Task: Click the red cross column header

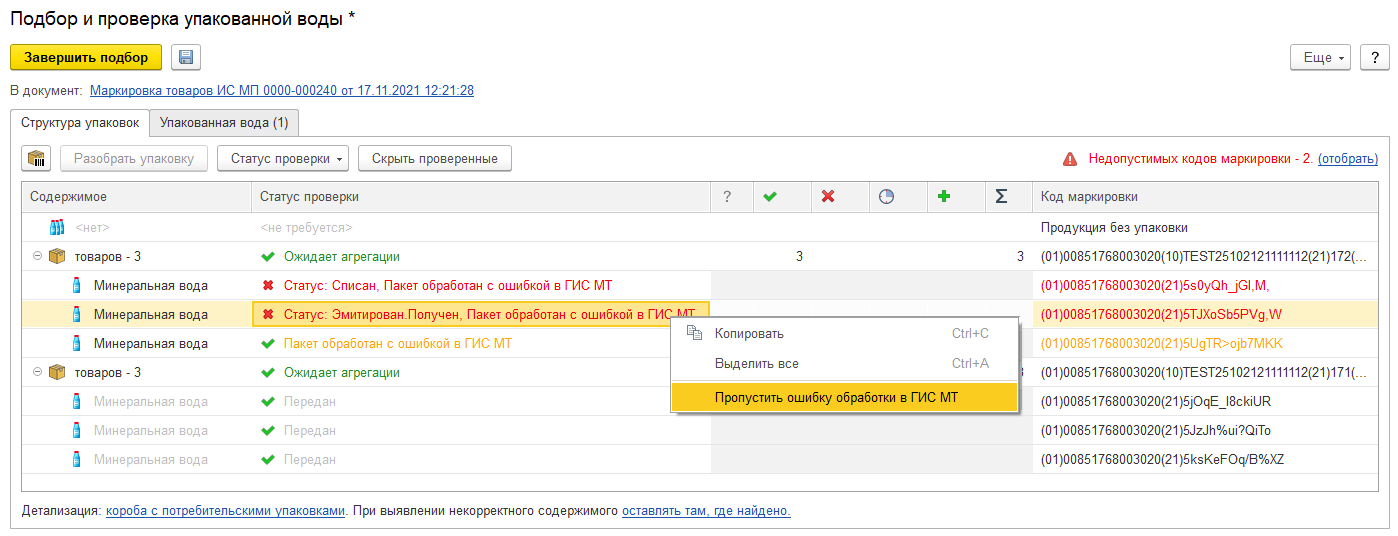Action: pyautogui.click(x=828, y=197)
